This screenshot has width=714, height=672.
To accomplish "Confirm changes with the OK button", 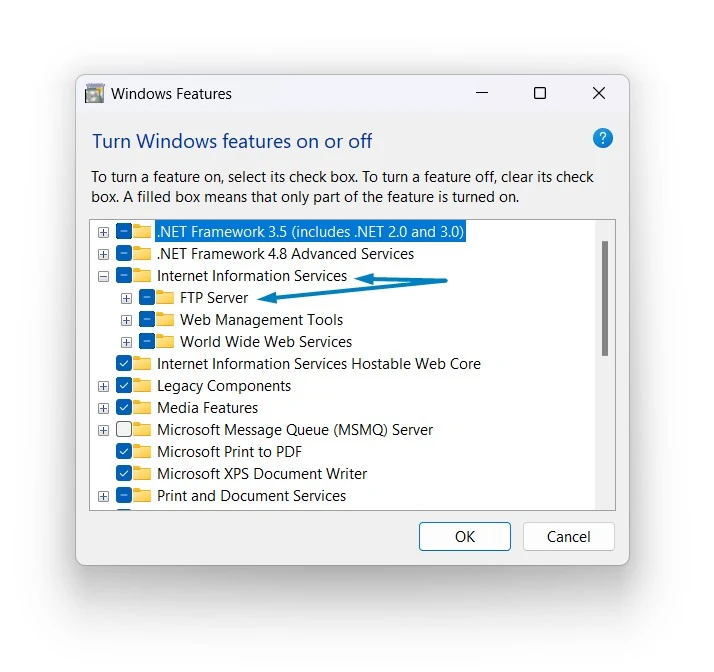I will pos(464,536).
